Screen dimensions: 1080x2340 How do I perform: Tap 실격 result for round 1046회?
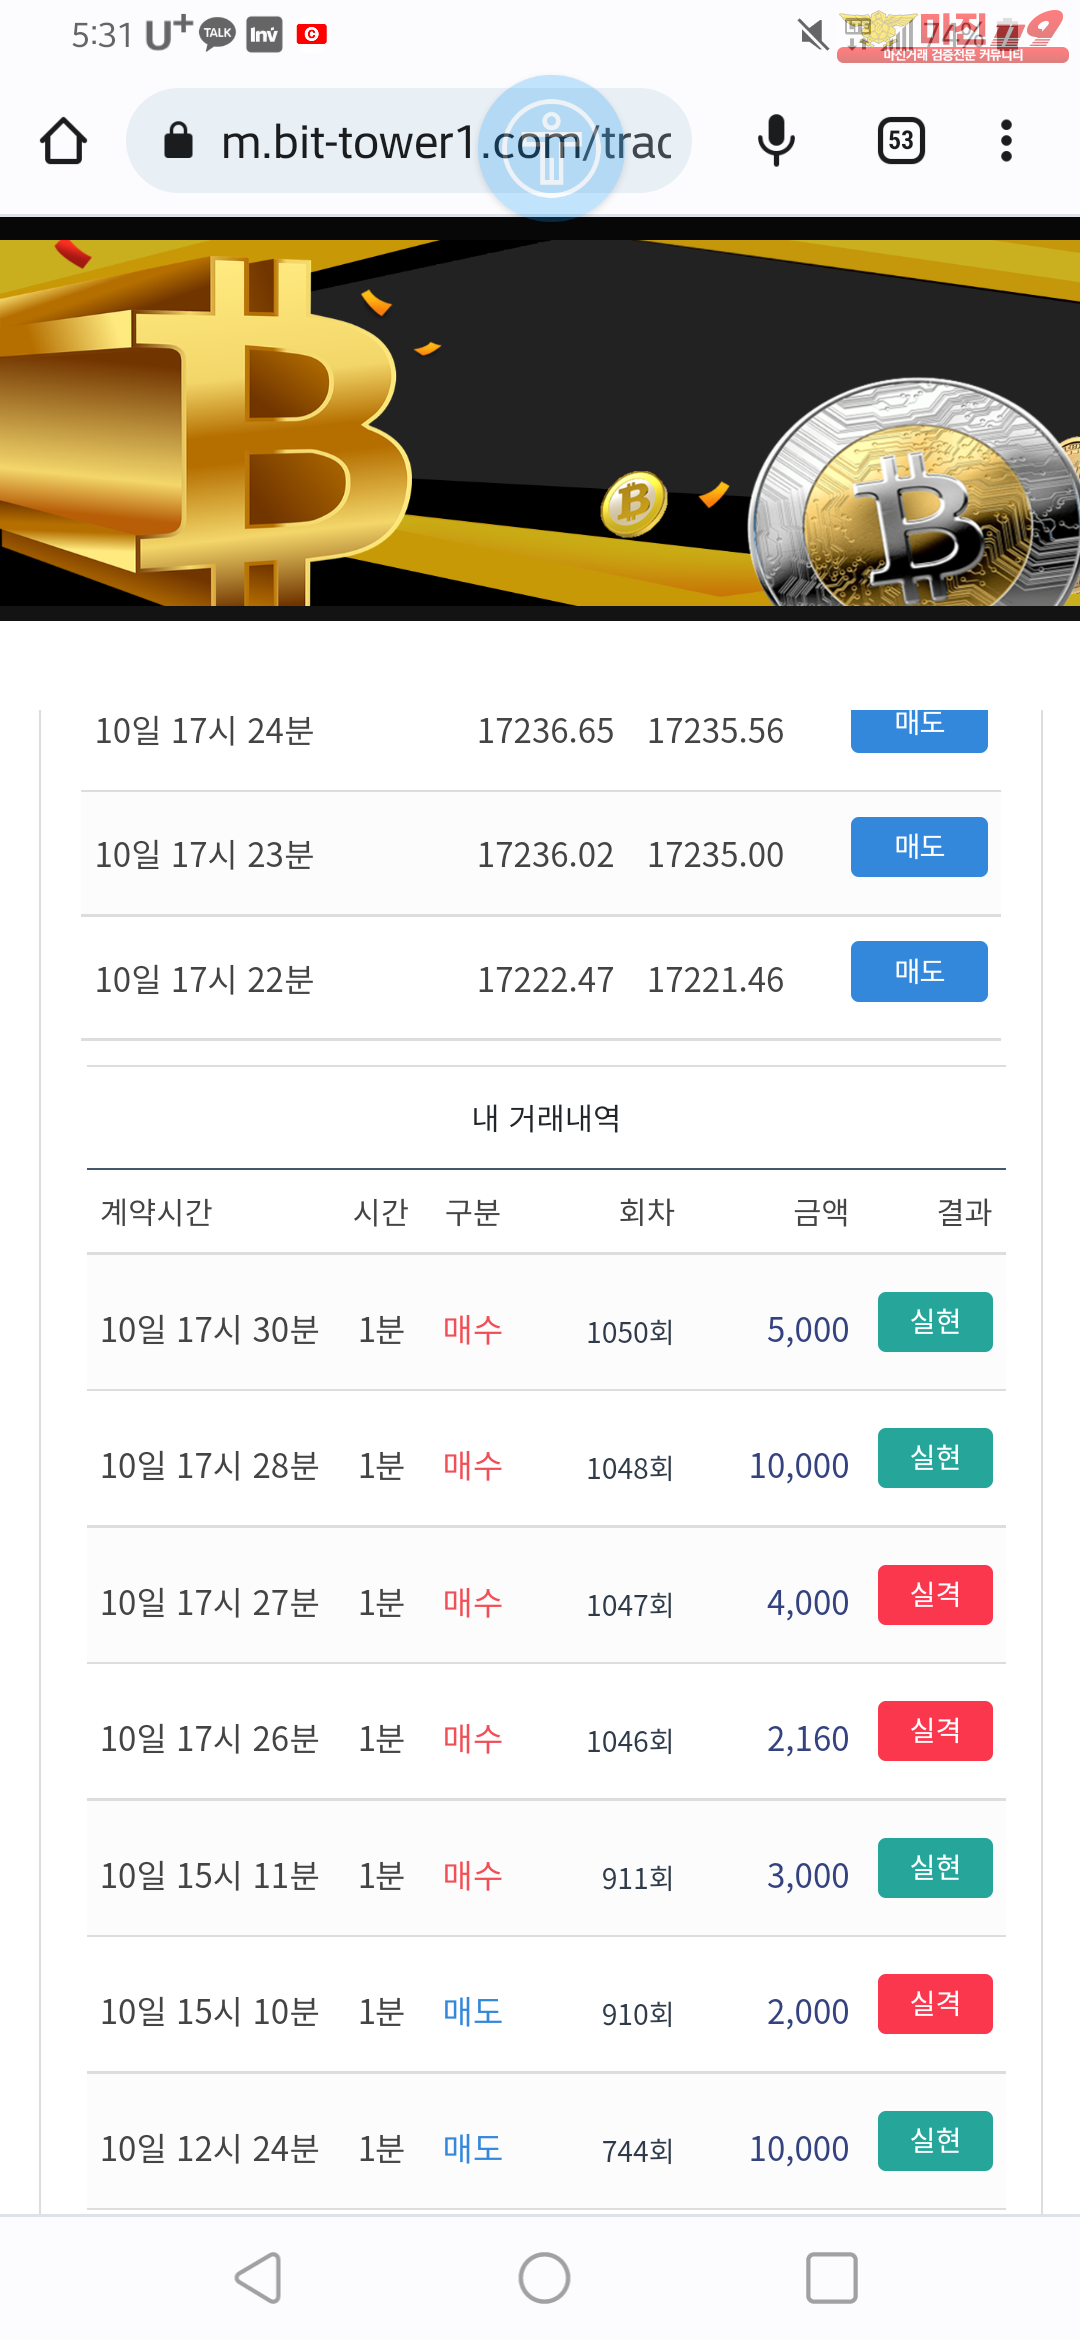(x=934, y=1731)
